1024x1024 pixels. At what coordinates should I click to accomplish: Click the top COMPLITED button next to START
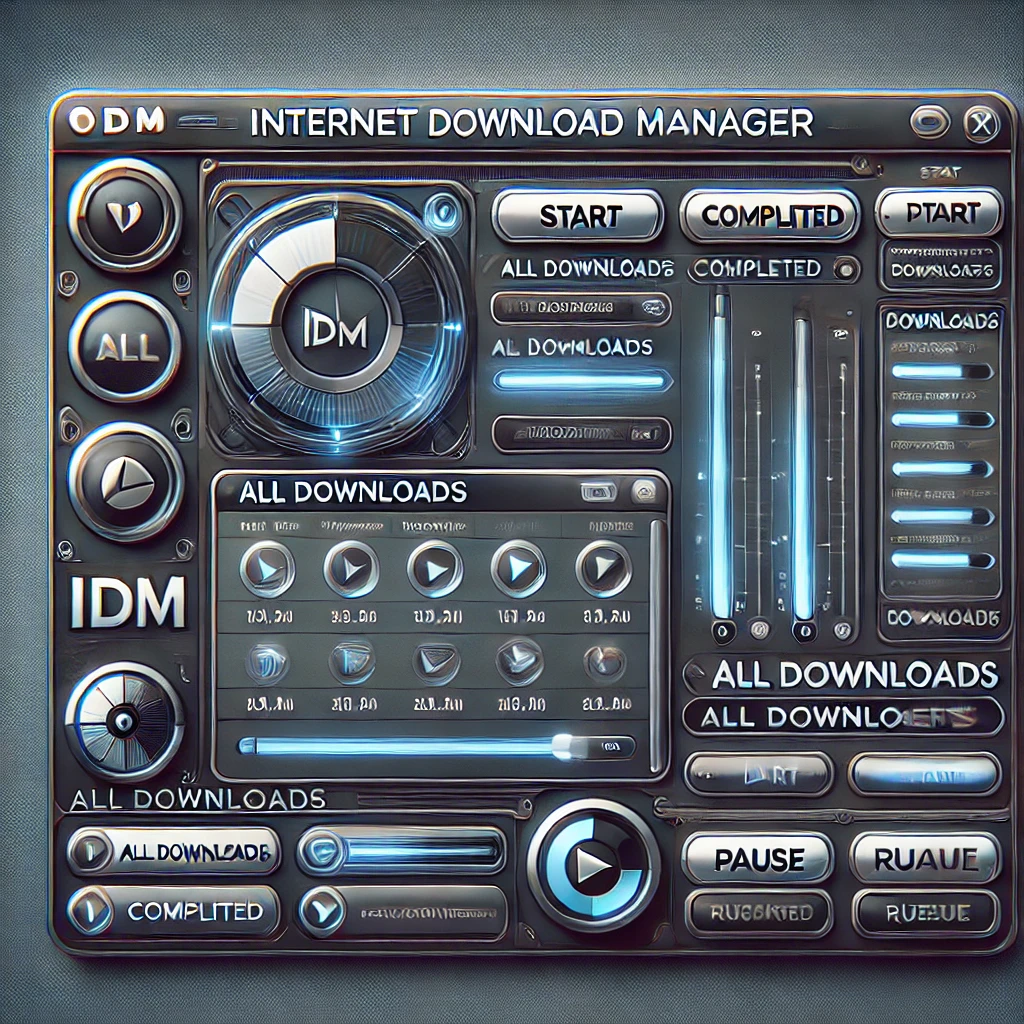769,216
